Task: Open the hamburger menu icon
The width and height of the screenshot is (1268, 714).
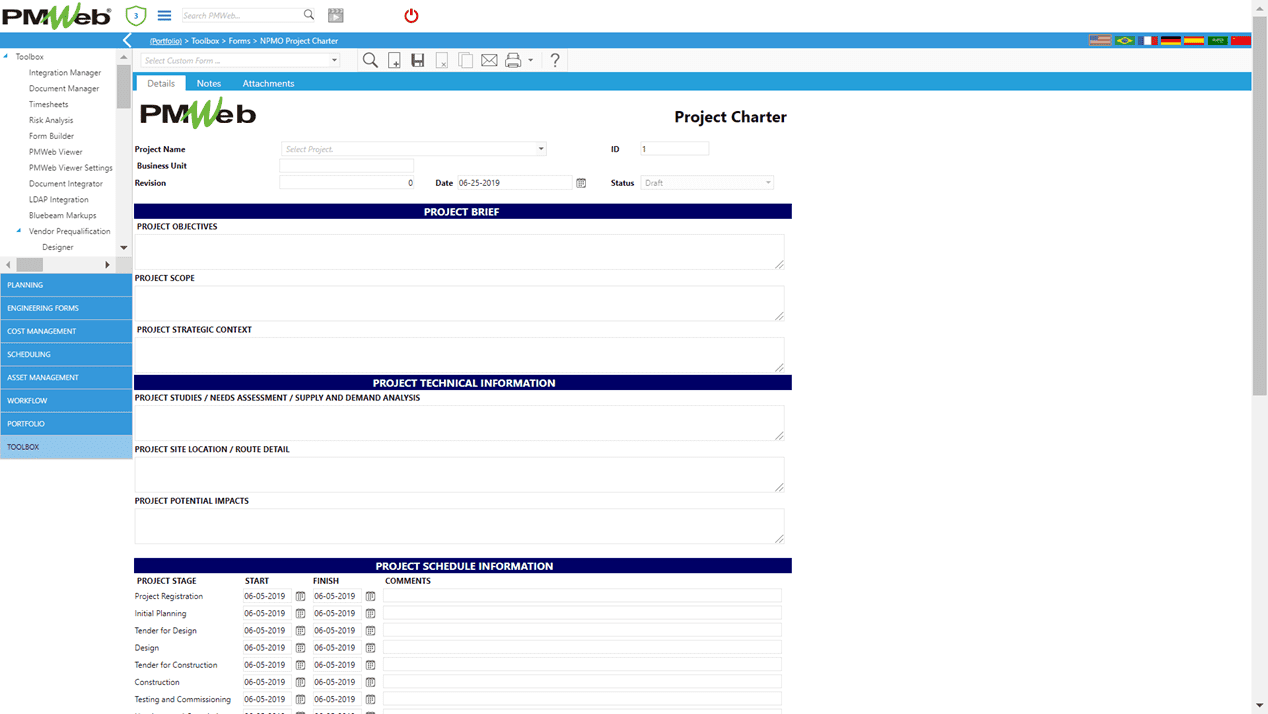Action: [164, 16]
